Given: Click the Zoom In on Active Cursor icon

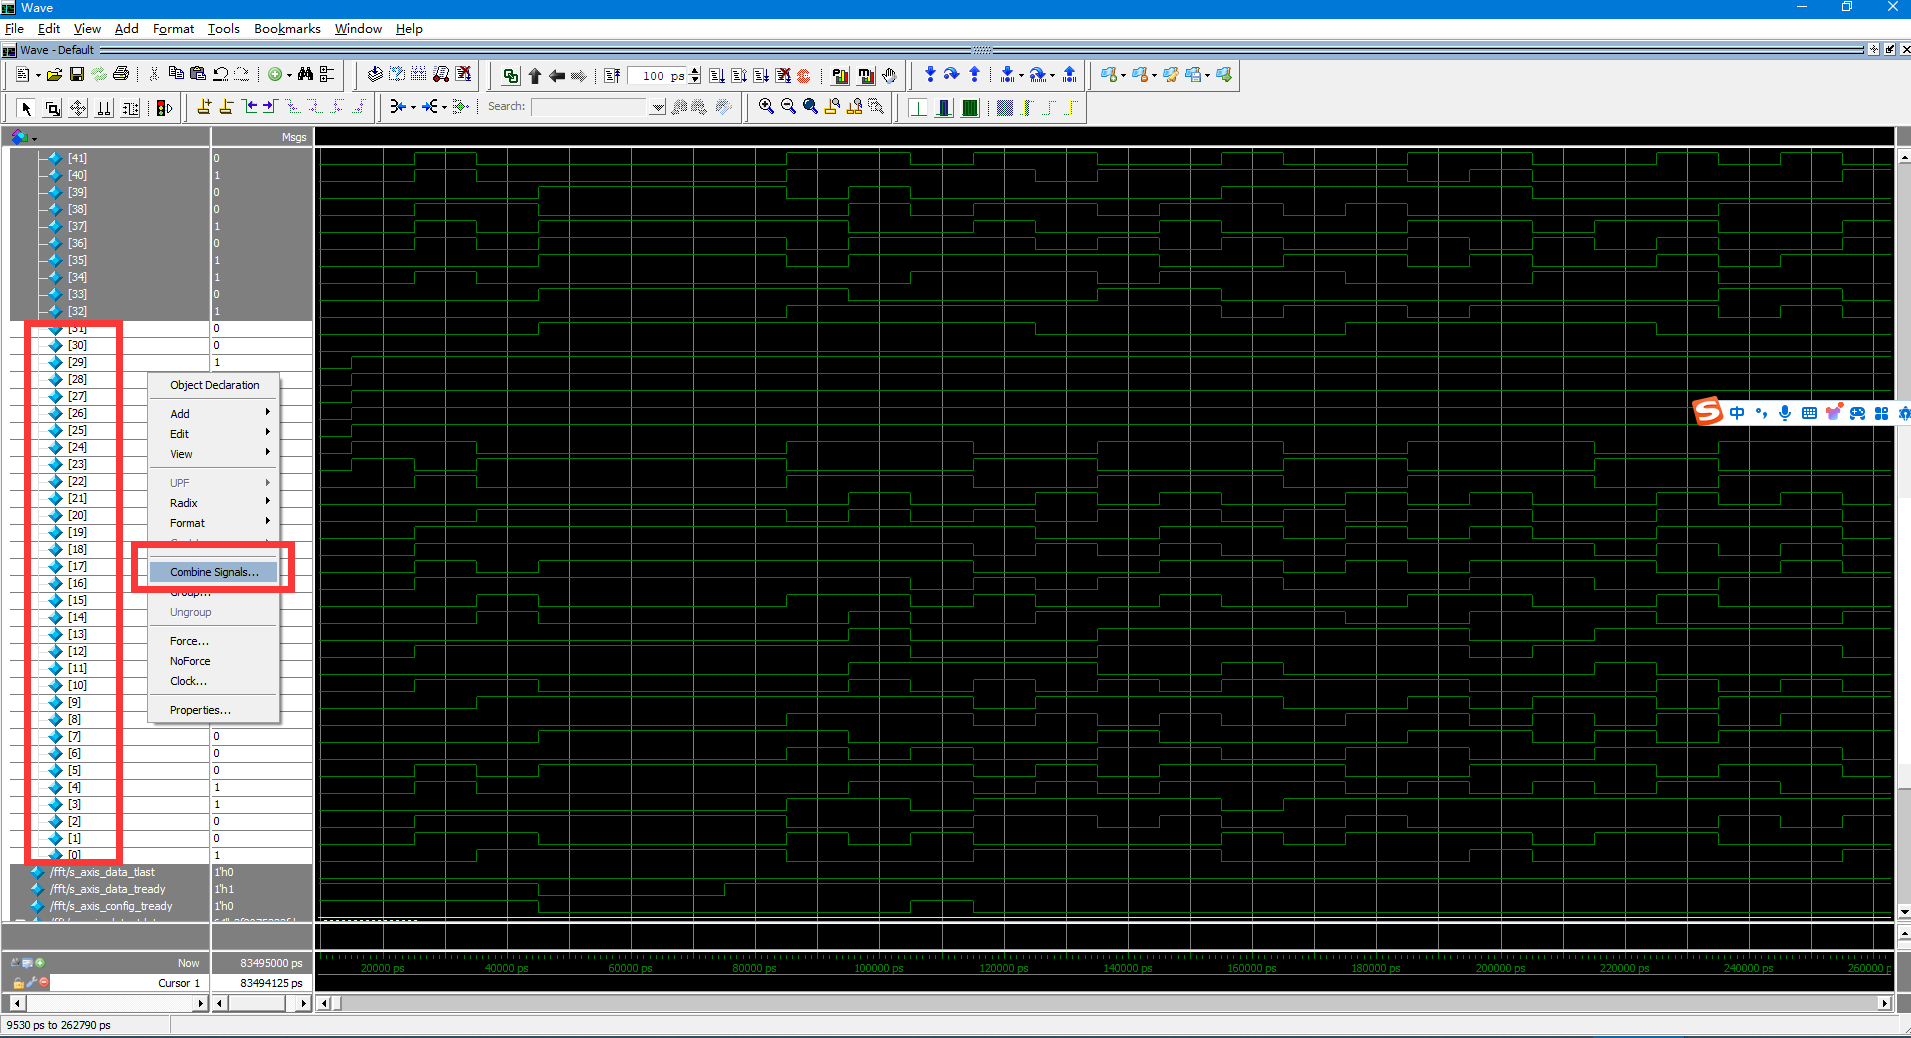Looking at the screenshot, I should 832,107.
